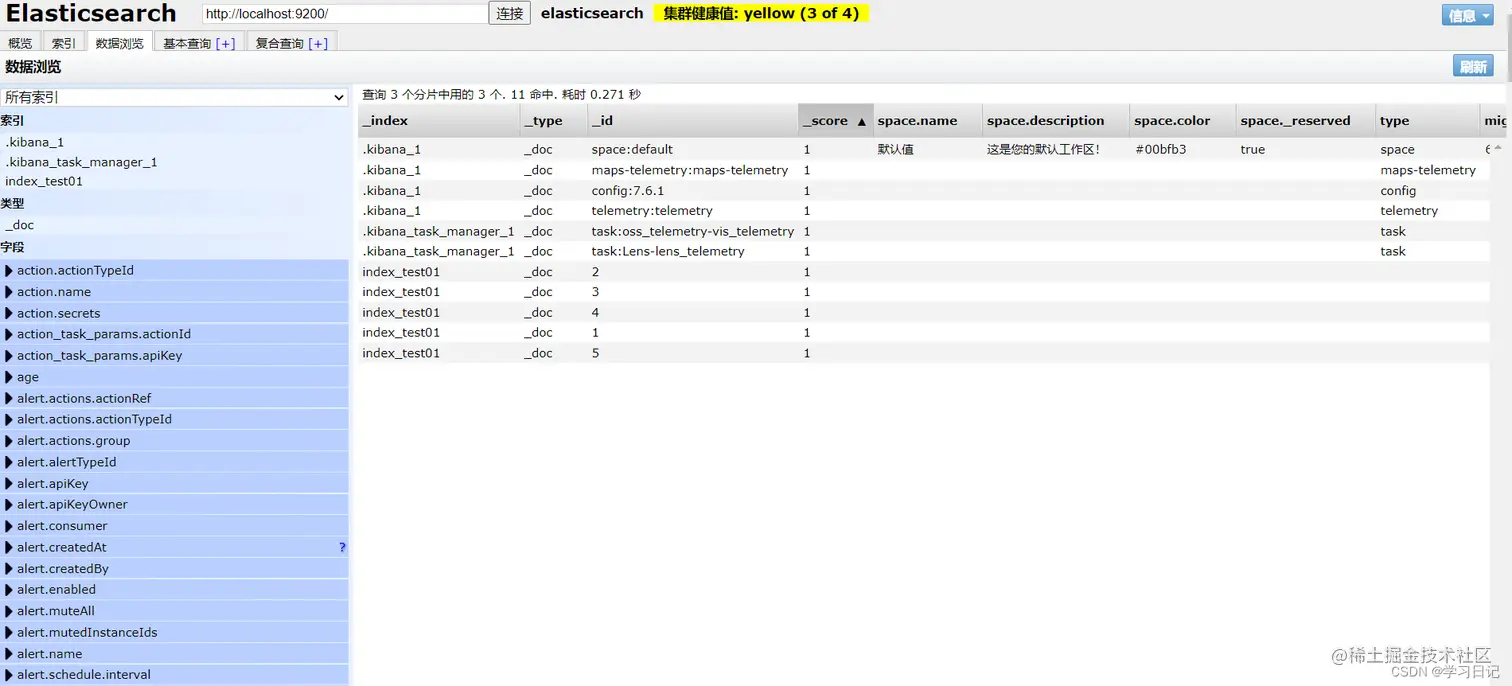
Task: Click the #00bfb3 color value cell
Action: [x=1161, y=149]
